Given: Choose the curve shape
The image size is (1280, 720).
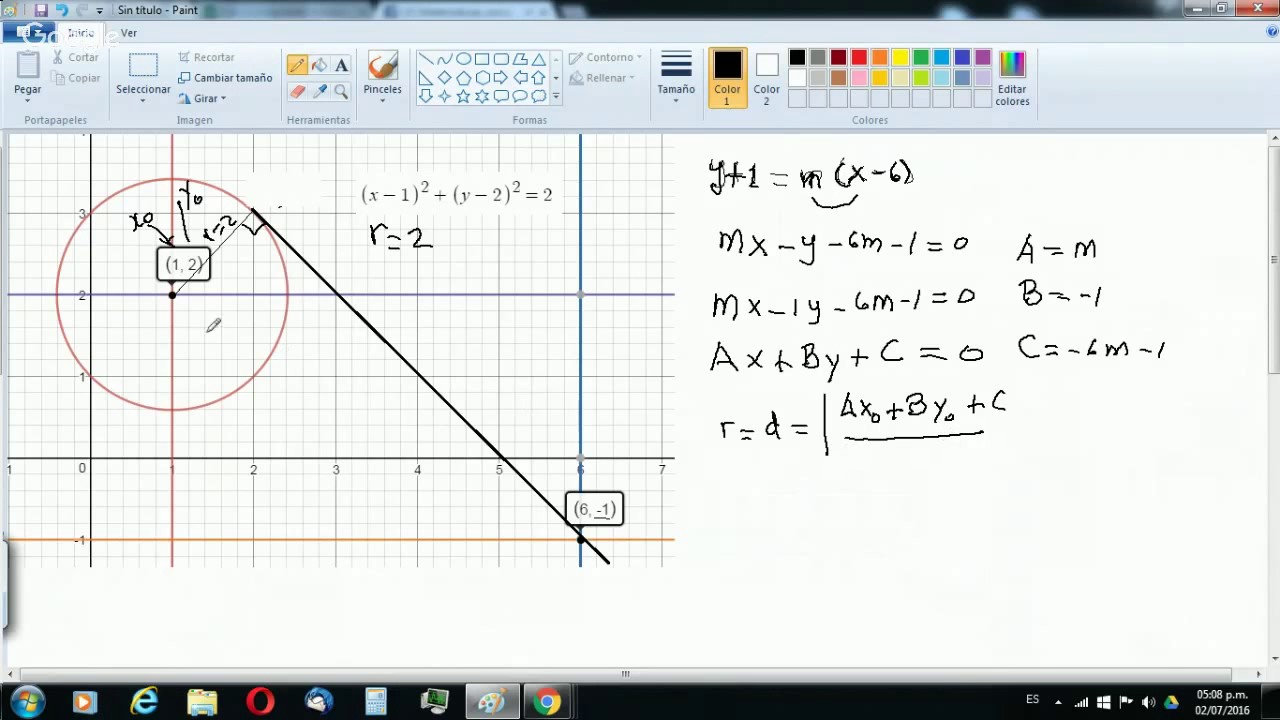Looking at the screenshot, I should click(x=444, y=59).
